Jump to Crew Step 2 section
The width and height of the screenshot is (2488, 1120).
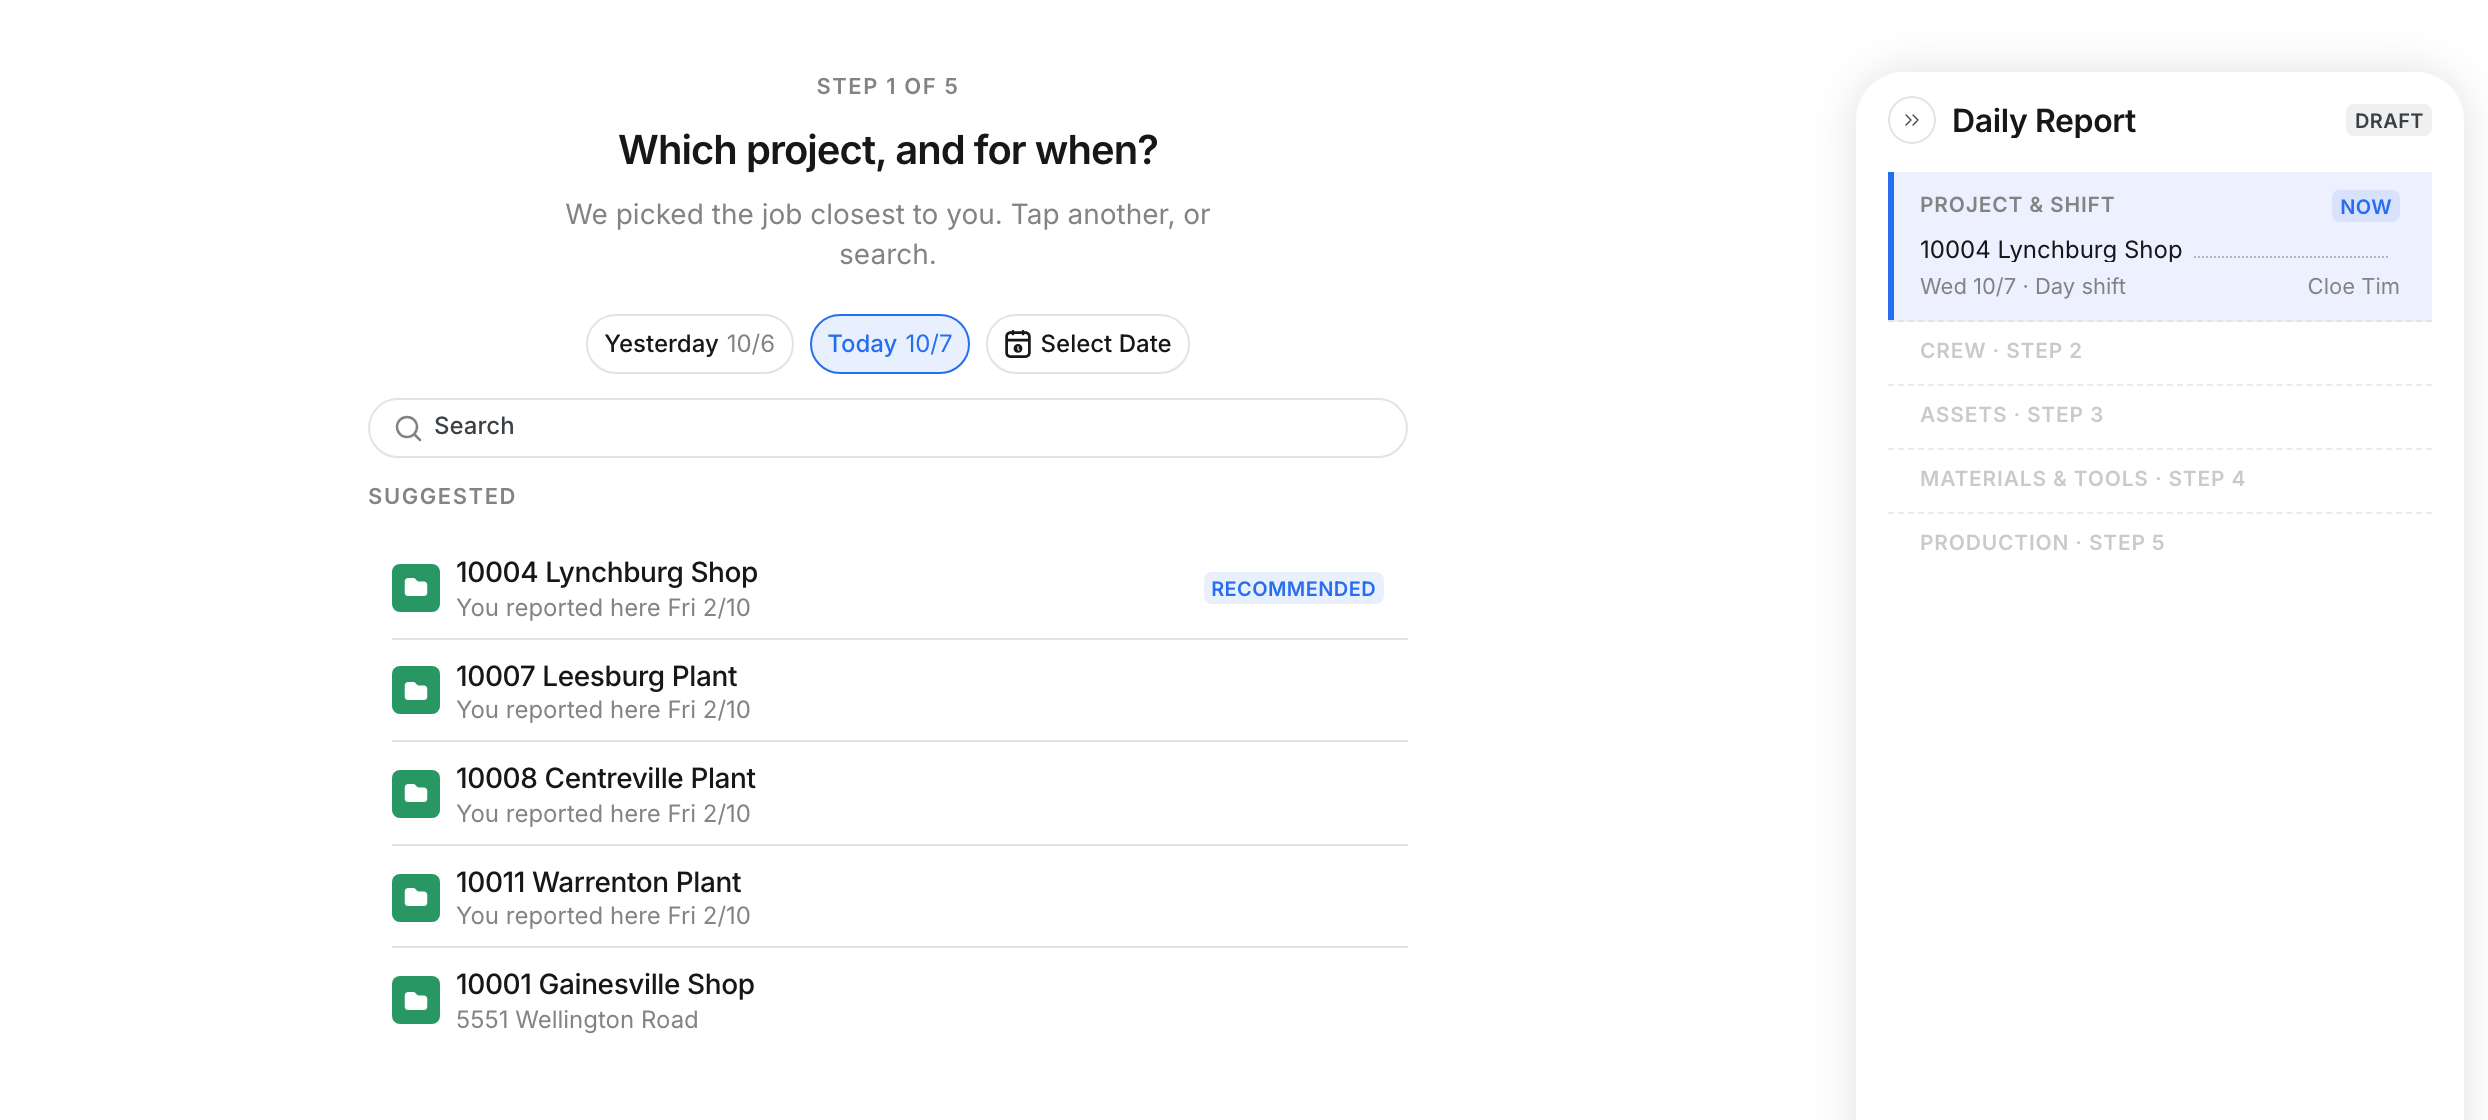[2160, 352]
